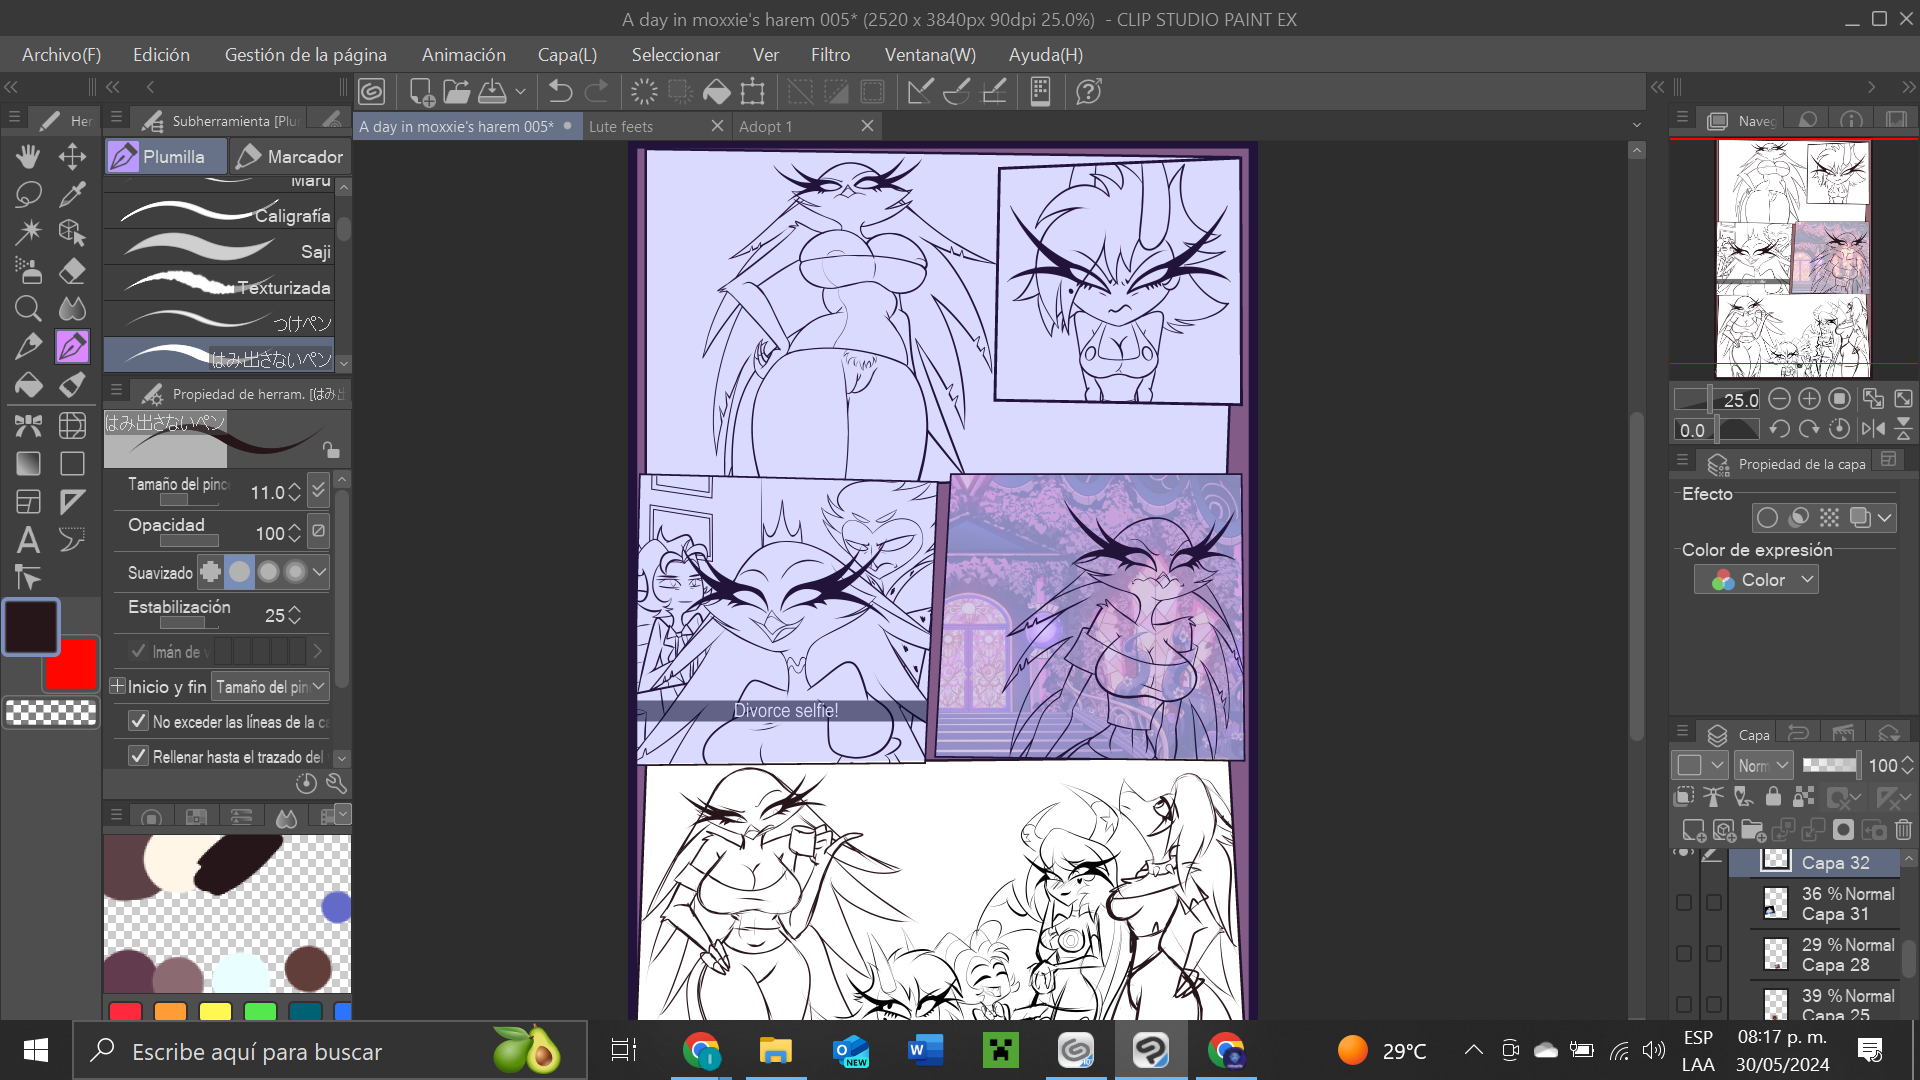Delete the selected layer with trash icon
Viewport: 1920px width, 1080px height.
(x=1903, y=830)
